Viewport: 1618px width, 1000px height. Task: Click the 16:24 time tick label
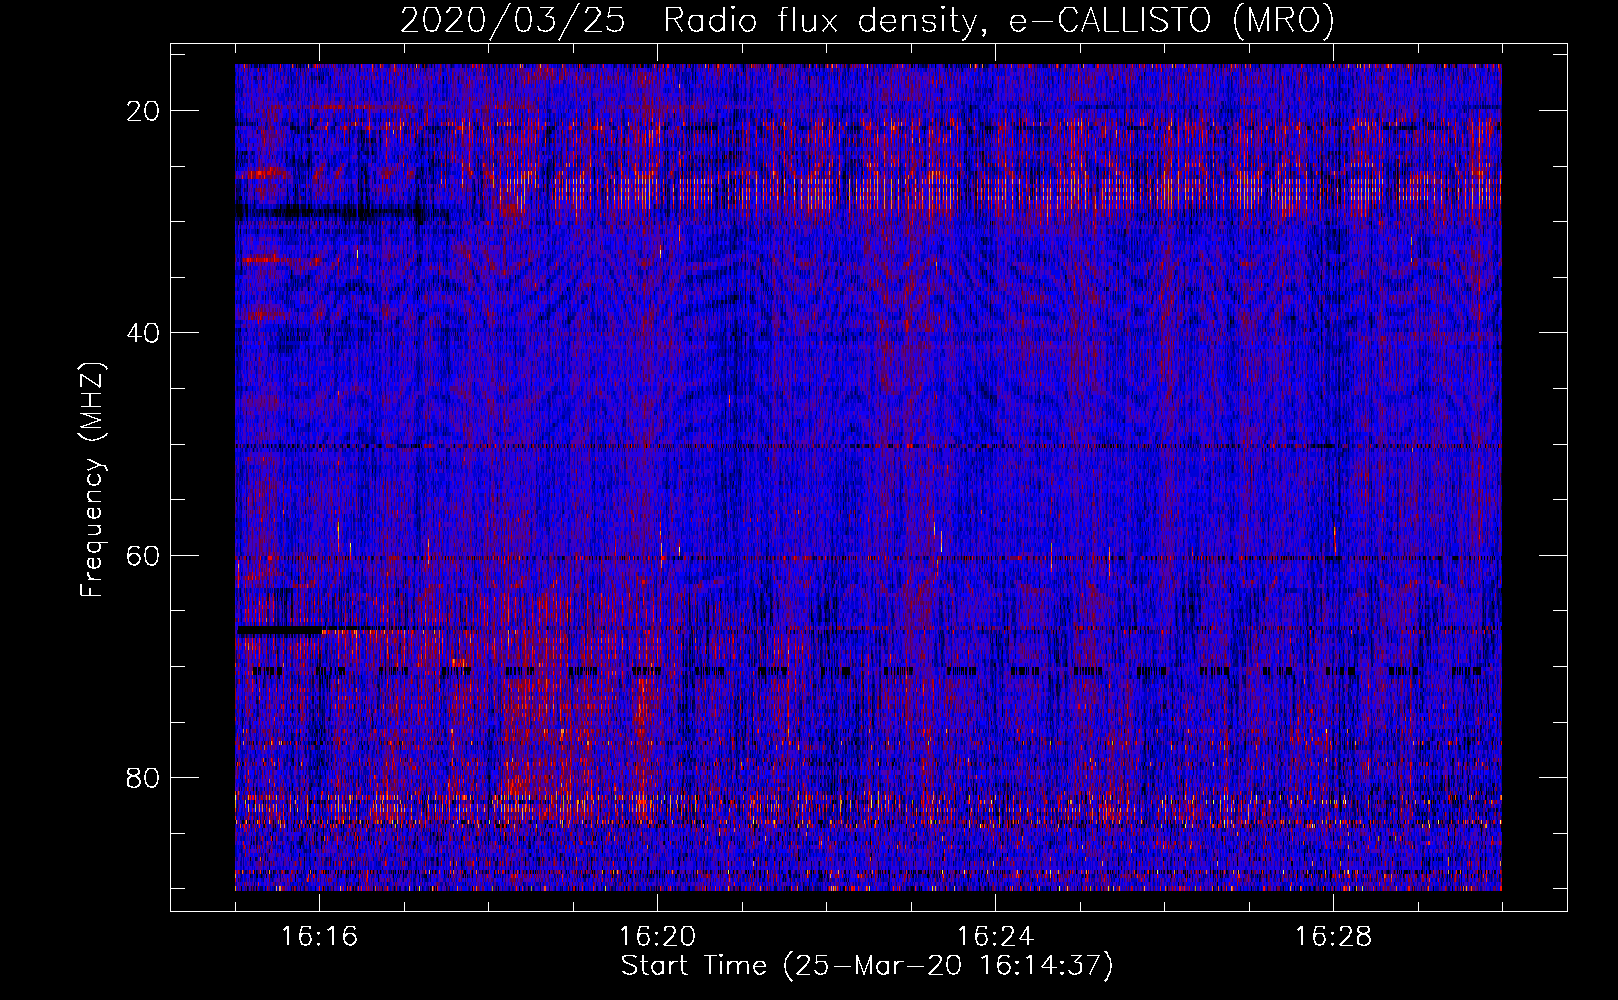[x=995, y=937]
